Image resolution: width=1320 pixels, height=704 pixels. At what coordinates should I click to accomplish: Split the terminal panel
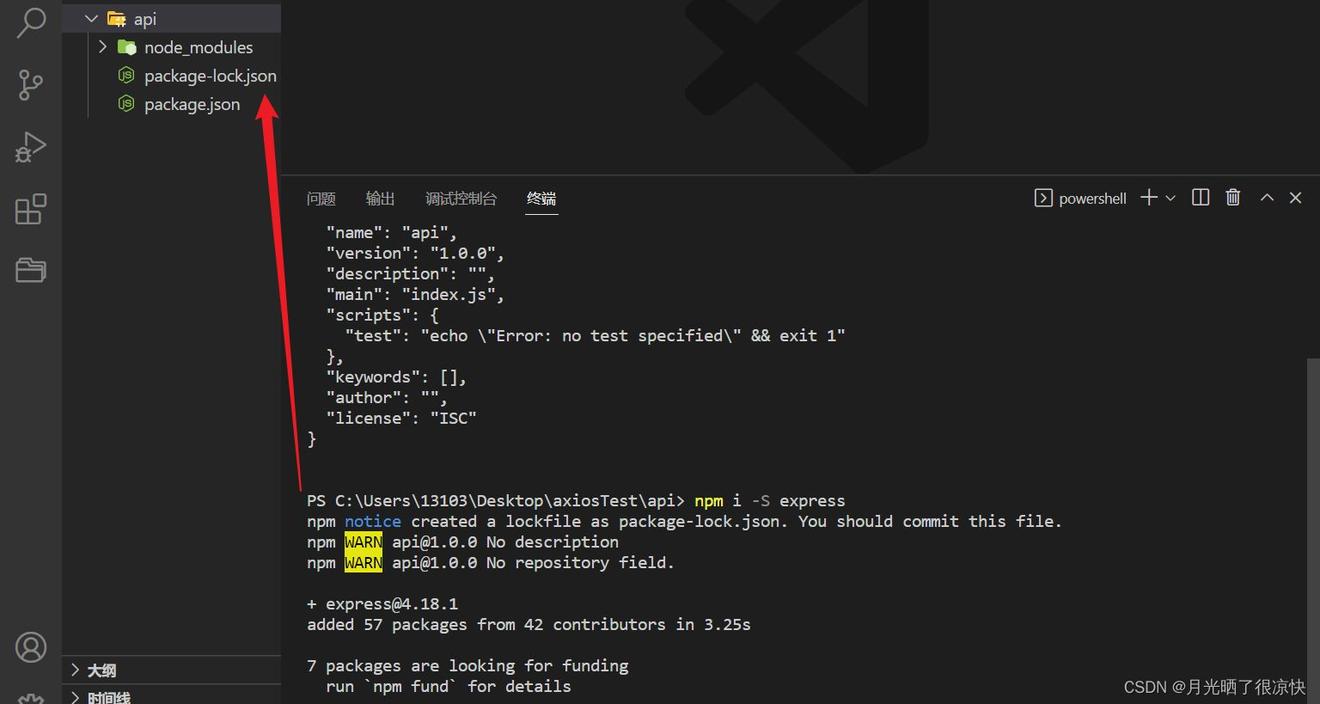[1201, 198]
